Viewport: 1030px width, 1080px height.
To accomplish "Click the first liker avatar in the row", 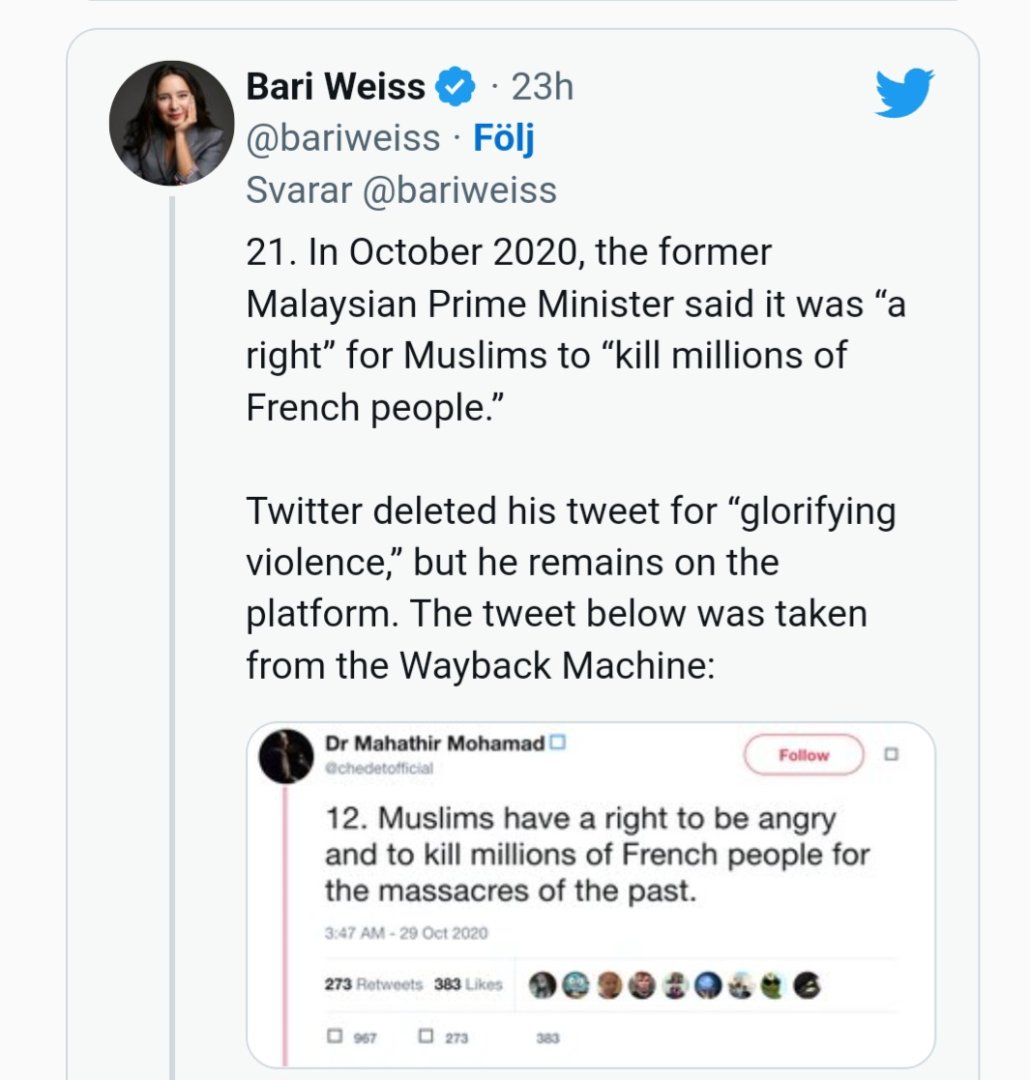I will tap(542, 985).
